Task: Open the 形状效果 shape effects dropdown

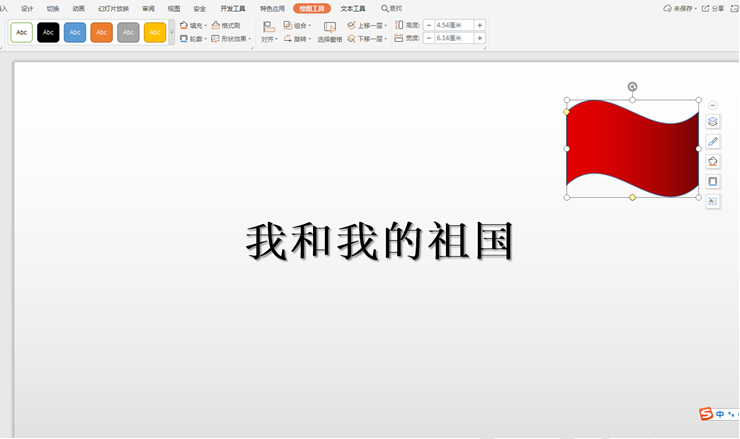Action: click(231, 39)
